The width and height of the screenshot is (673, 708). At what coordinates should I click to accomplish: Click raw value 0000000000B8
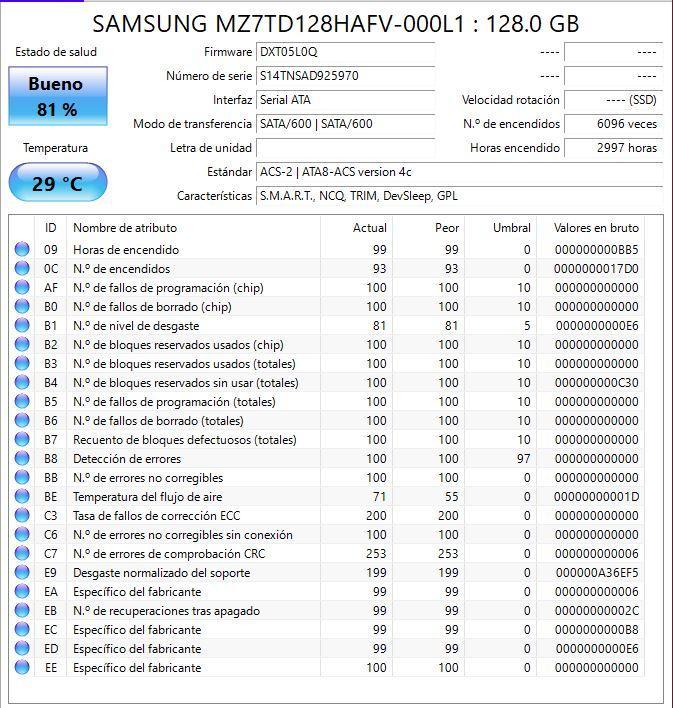(596, 630)
